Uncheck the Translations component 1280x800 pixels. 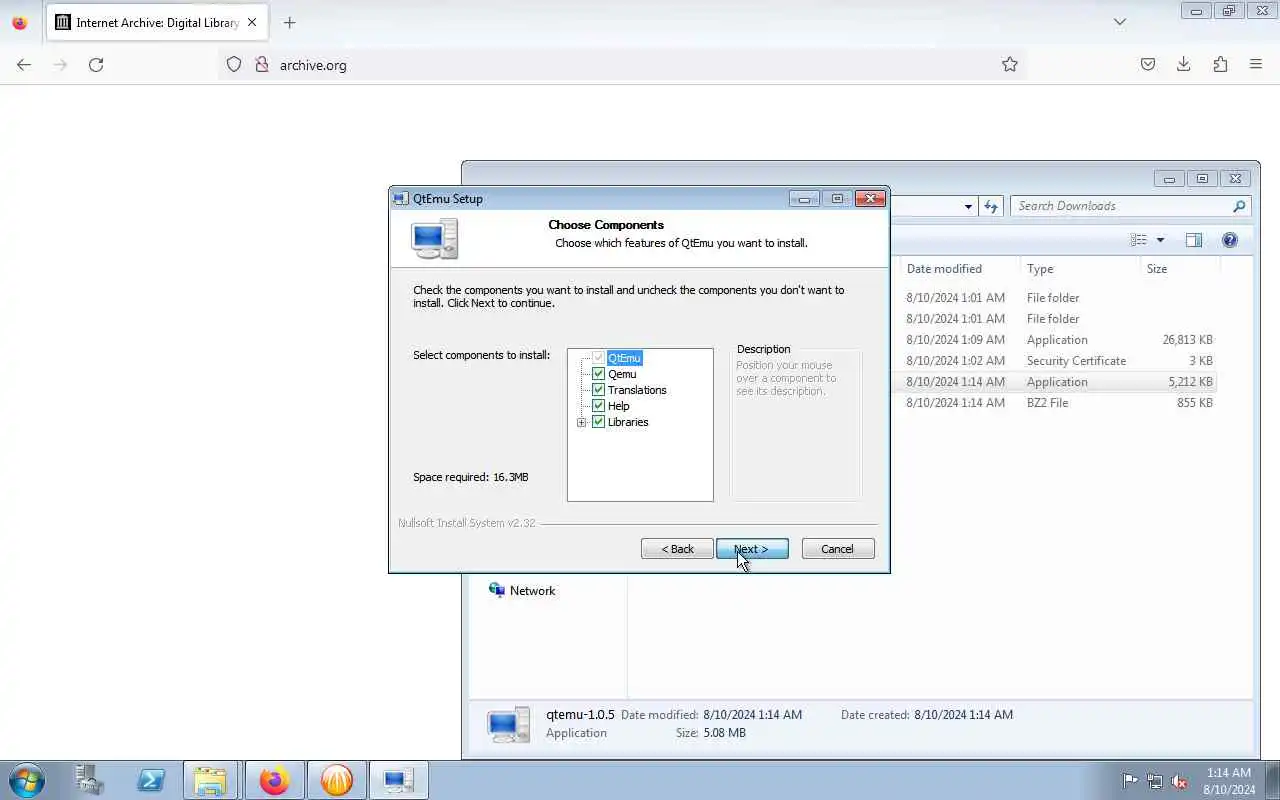[x=599, y=390]
